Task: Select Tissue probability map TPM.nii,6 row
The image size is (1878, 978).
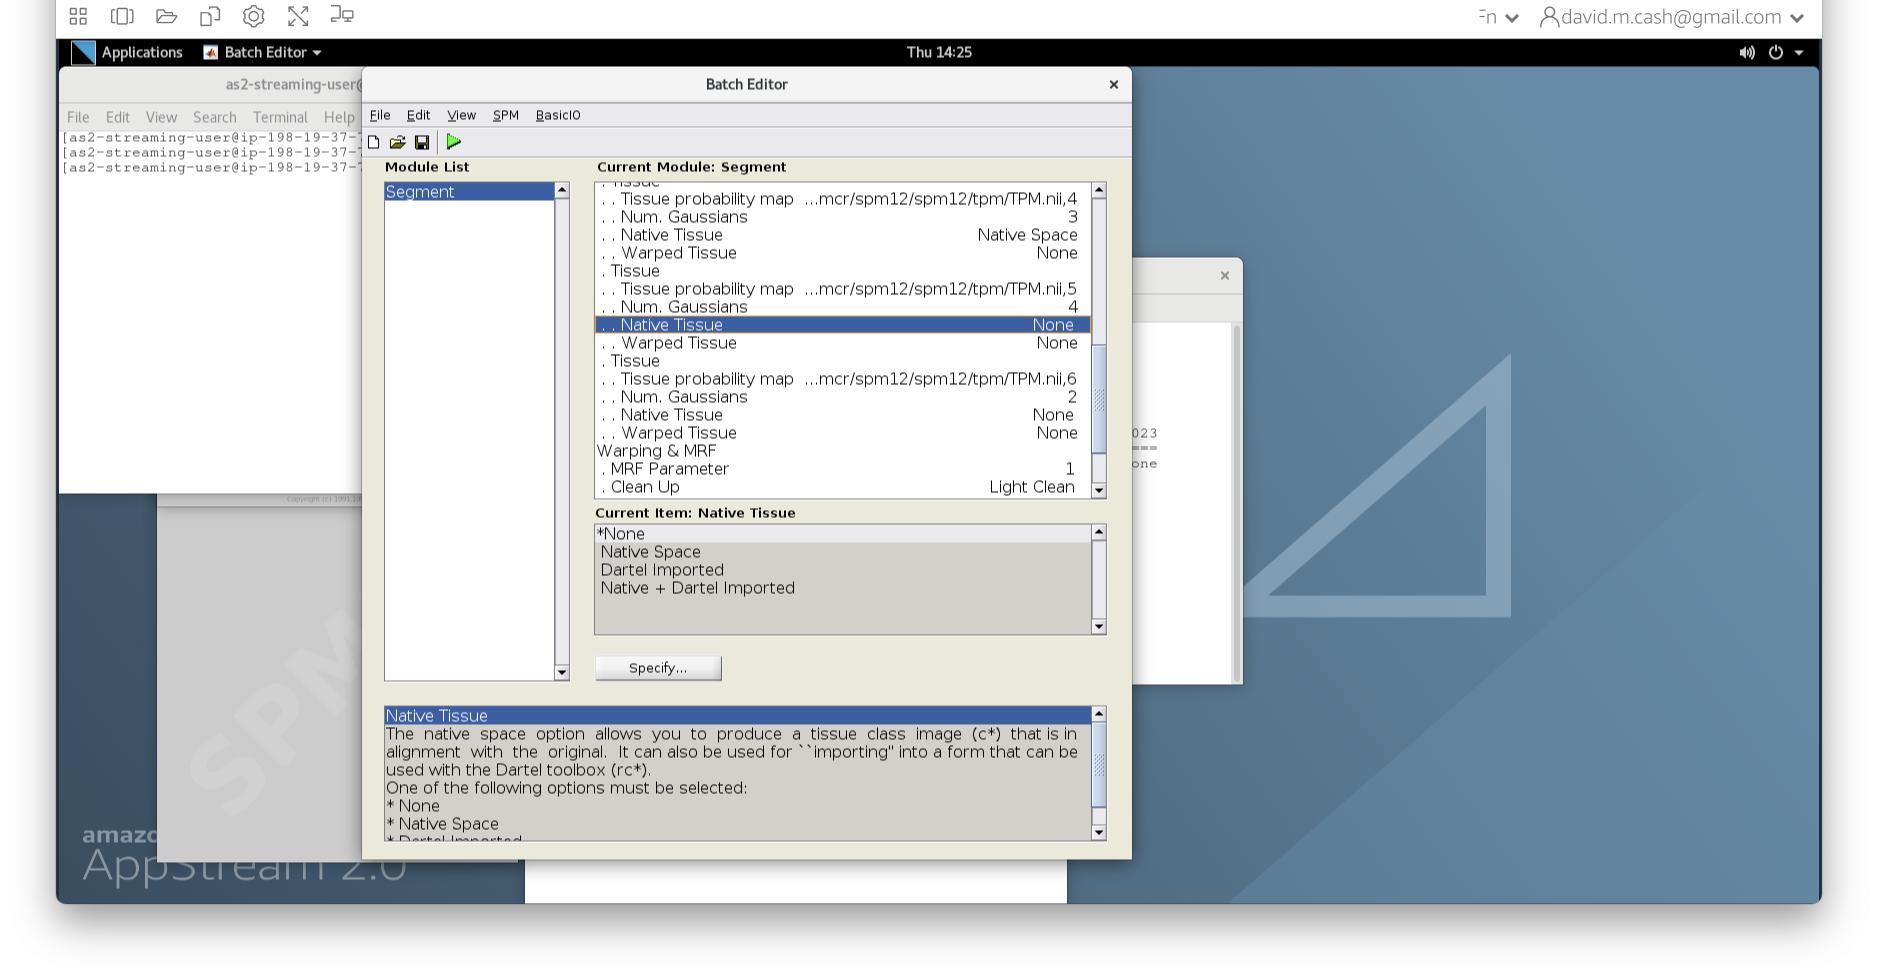Action: 843,379
